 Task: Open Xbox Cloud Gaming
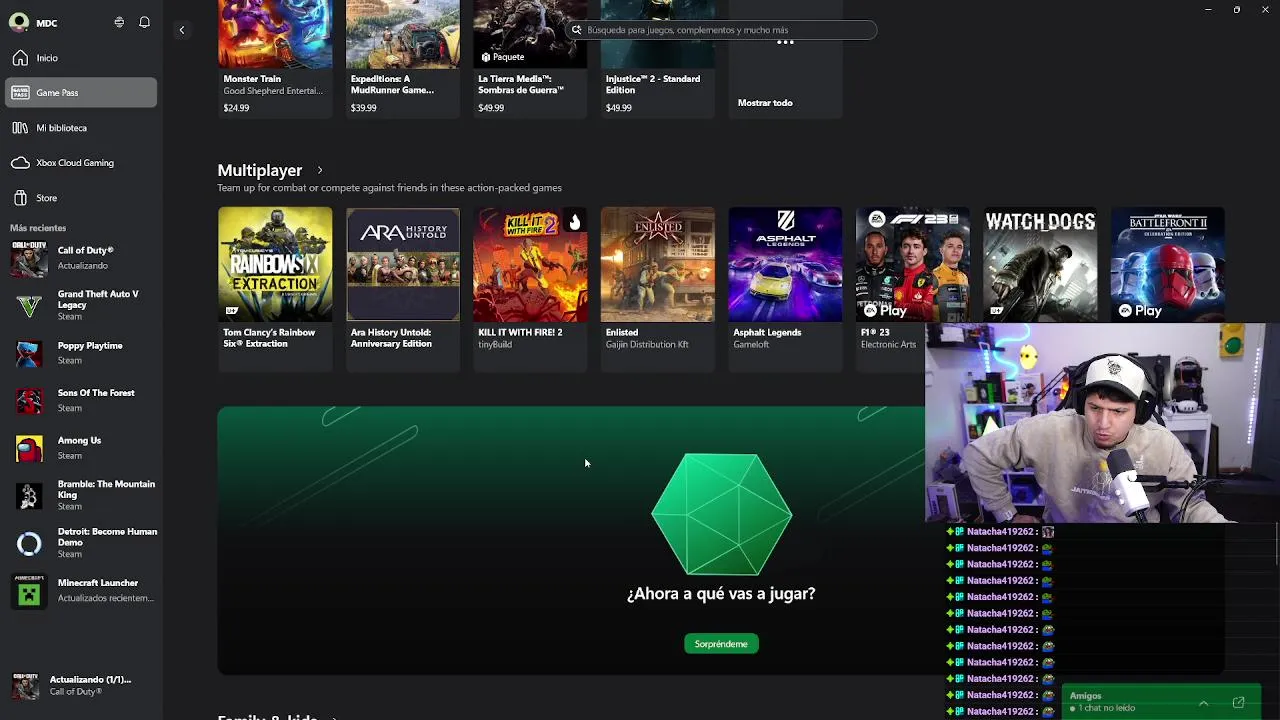[x=81, y=163]
